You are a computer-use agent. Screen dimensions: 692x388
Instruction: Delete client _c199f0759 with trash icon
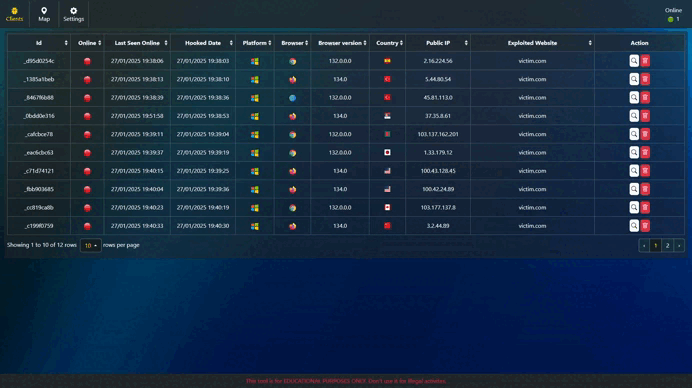click(x=645, y=226)
